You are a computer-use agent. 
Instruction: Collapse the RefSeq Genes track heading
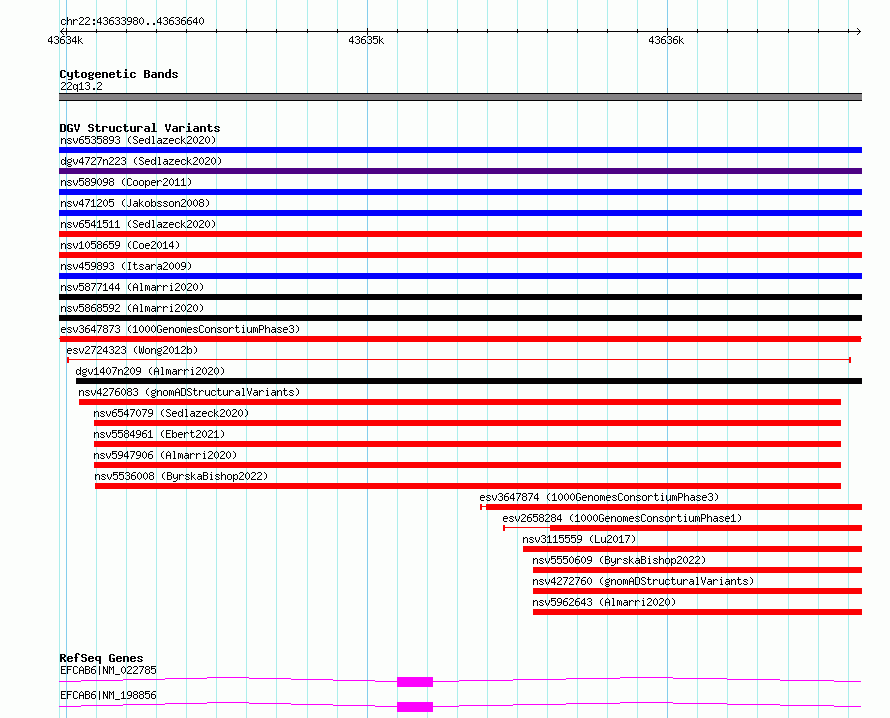[x=101, y=658]
